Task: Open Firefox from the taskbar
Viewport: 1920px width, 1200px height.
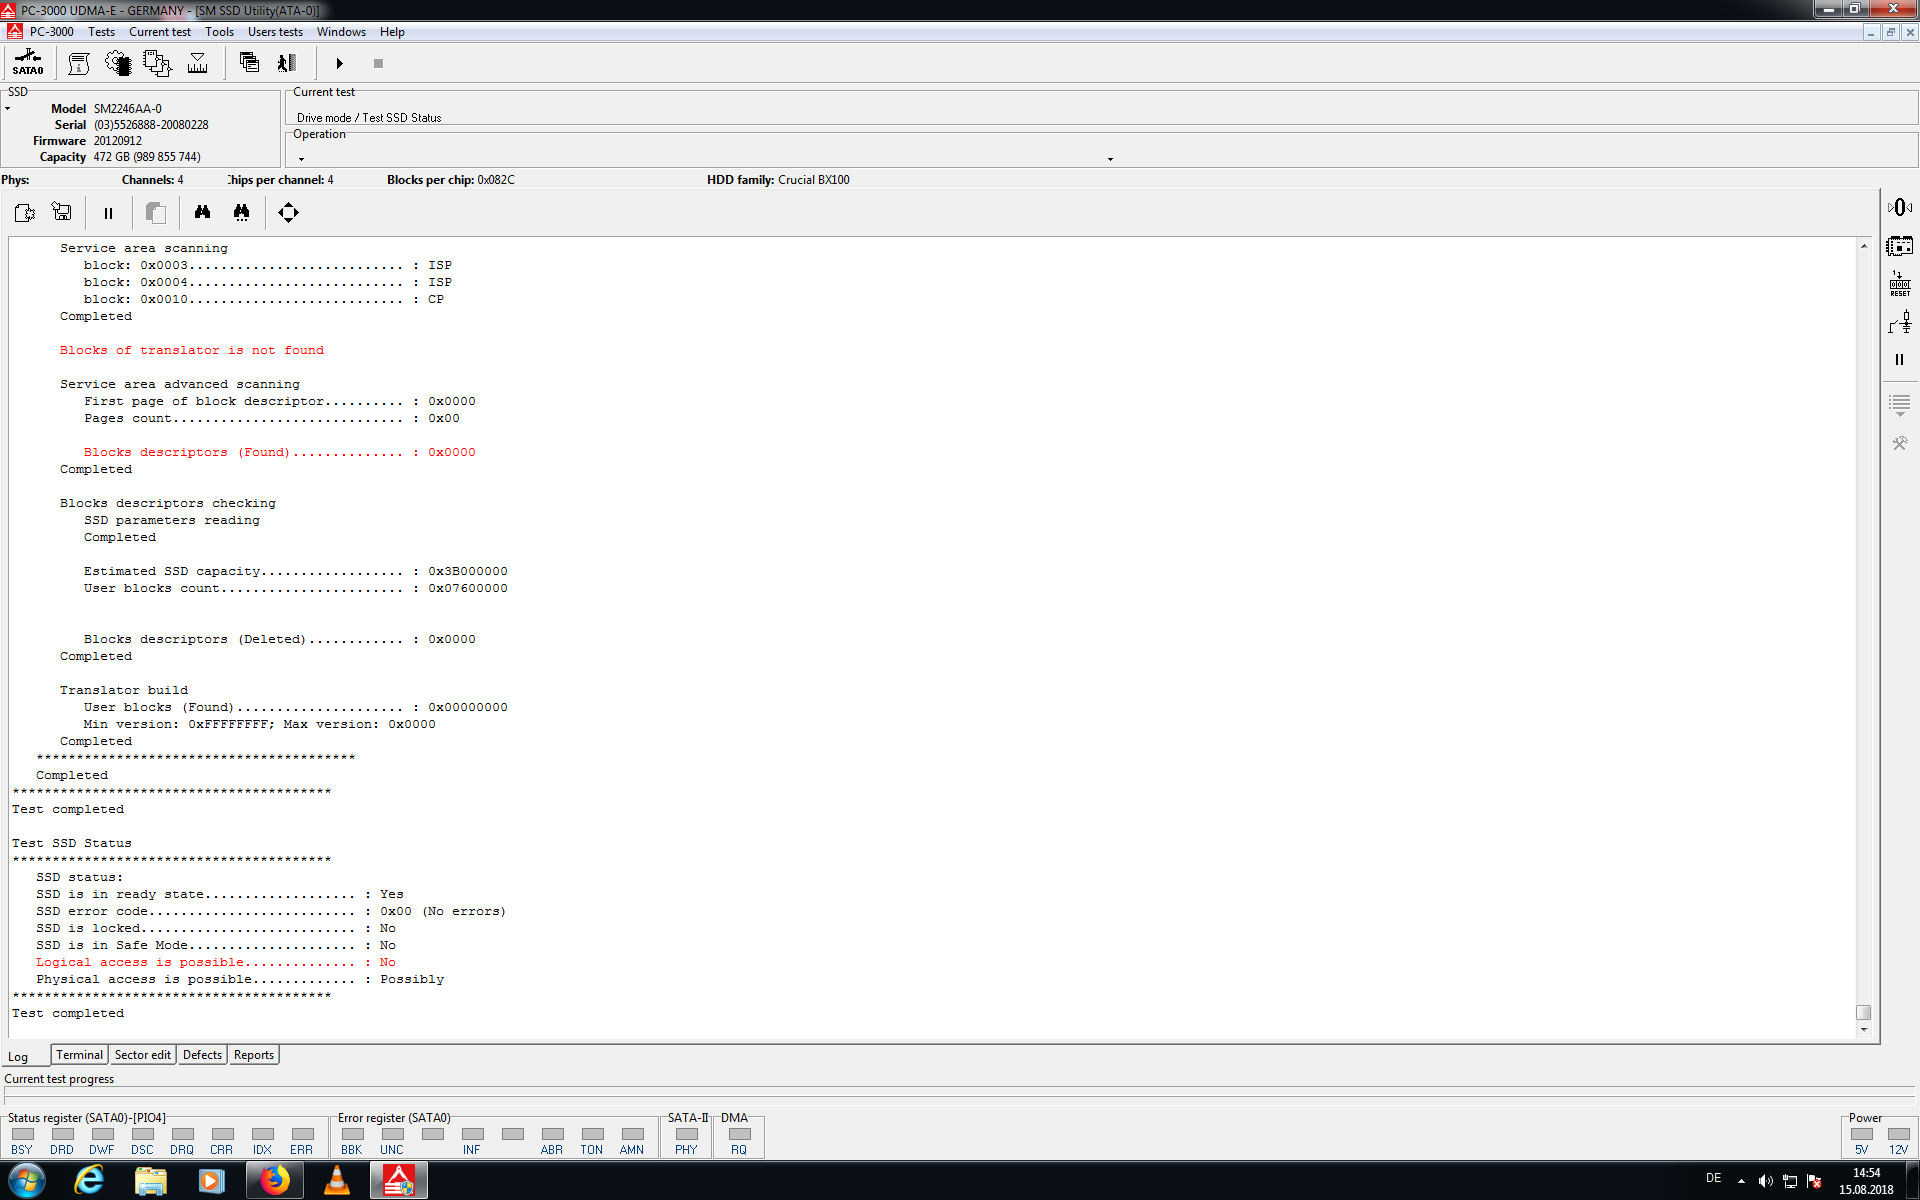Action: click(x=274, y=1181)
